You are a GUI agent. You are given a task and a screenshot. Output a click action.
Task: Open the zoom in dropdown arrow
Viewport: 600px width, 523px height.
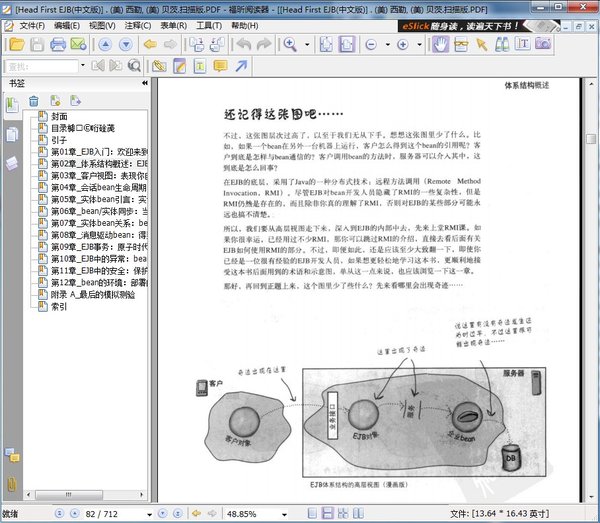click(419, 45)
